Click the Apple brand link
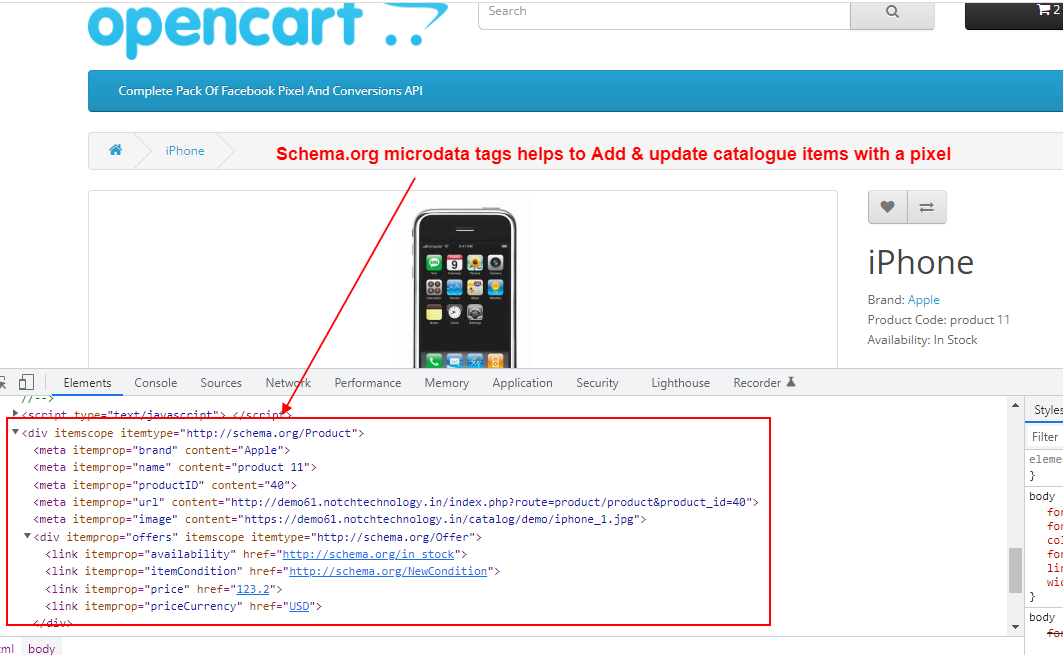 pos(923,300)
